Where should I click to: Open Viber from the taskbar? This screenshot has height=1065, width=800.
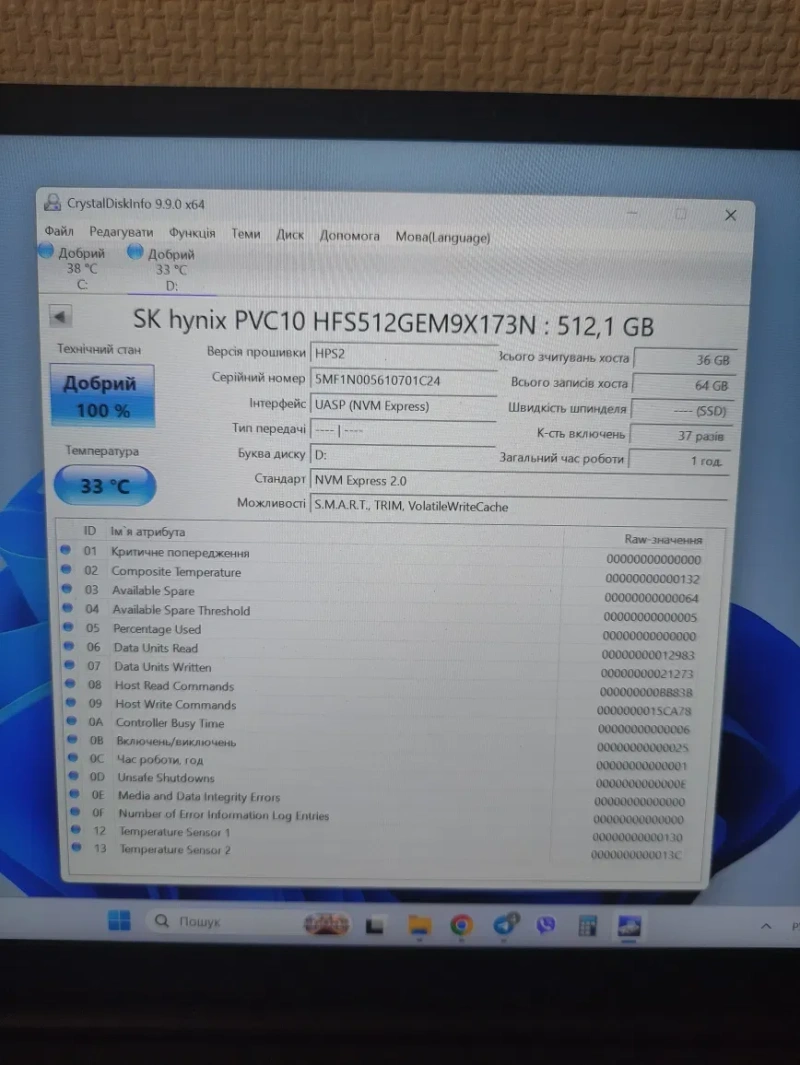click(545, 925)
